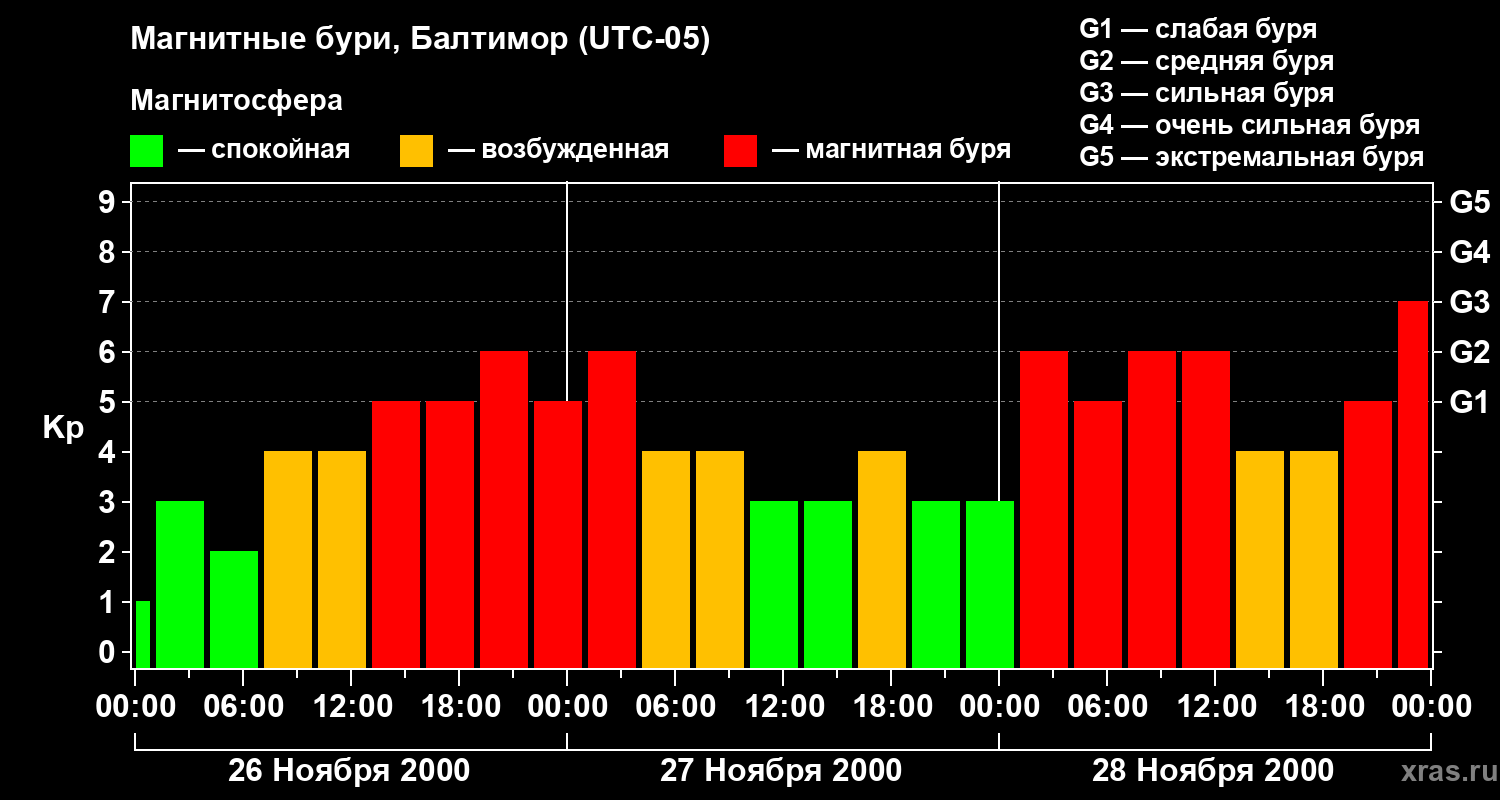The height and width of the screenshot is (800, 1500).
Task: Click the orange 'возбужденная' legend swatch
Action: [416, 151]
